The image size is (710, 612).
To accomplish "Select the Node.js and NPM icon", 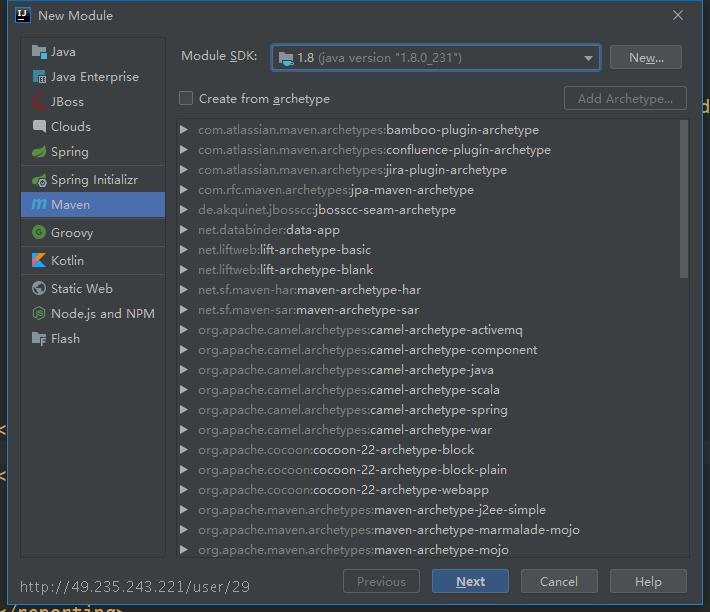I will pyautogui.click(x=39, y=313).
